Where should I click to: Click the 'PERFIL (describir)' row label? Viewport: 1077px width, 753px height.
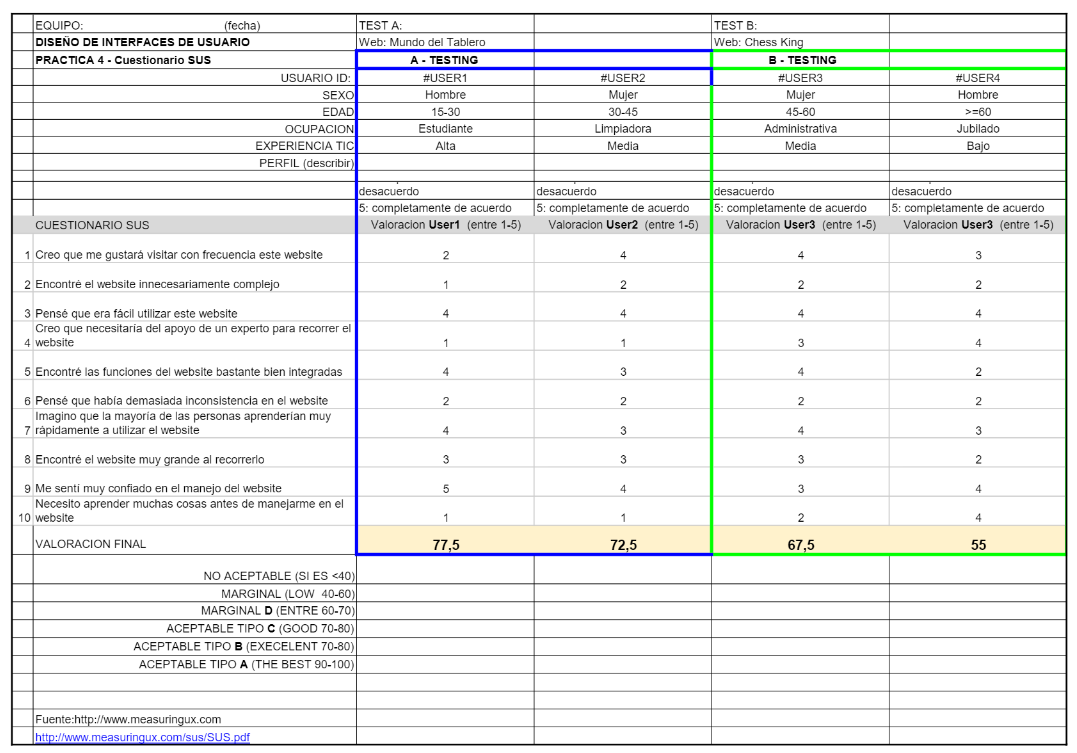306,163
